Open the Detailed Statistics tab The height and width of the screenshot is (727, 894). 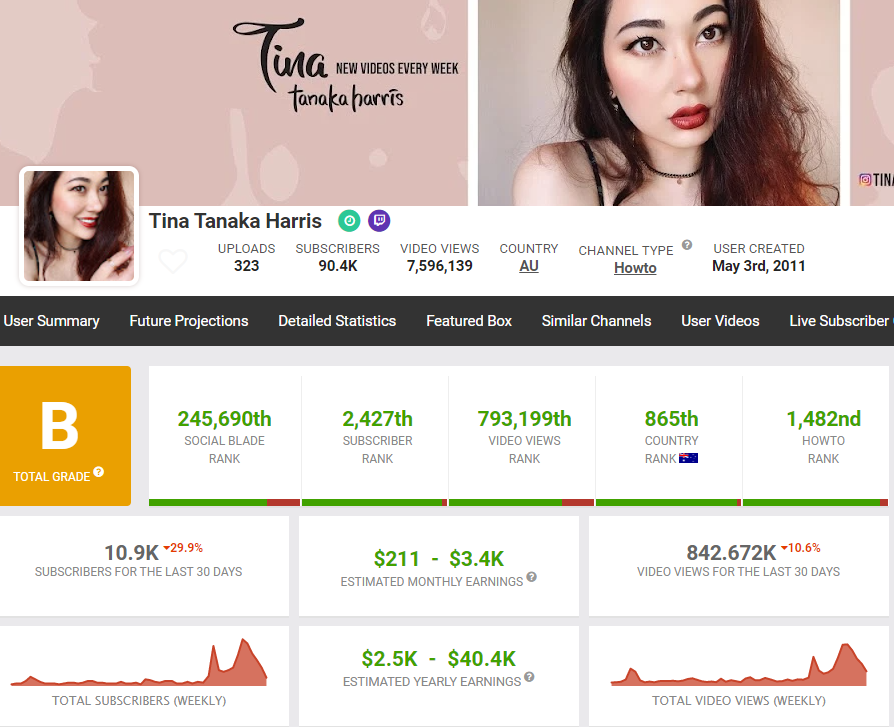(337, 321)
